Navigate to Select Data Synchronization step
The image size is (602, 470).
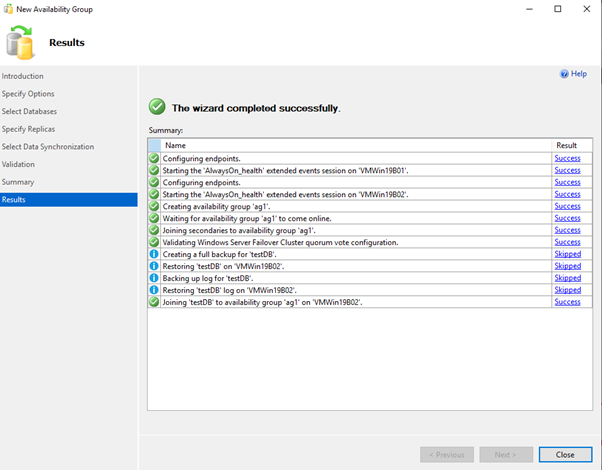coord(47,147)
